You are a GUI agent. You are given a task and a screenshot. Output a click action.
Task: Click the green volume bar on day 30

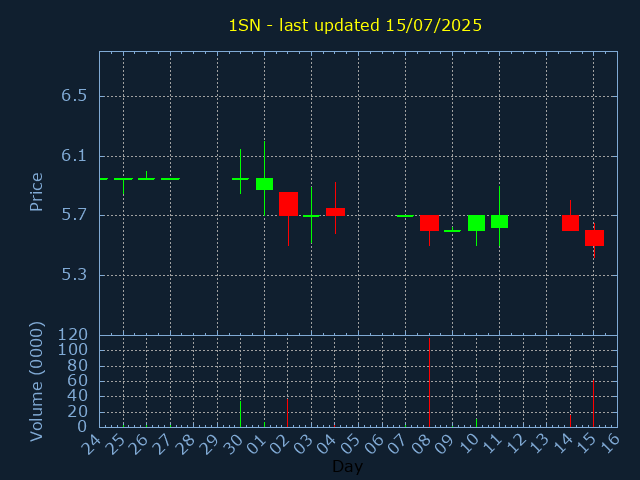coord(240,414)
